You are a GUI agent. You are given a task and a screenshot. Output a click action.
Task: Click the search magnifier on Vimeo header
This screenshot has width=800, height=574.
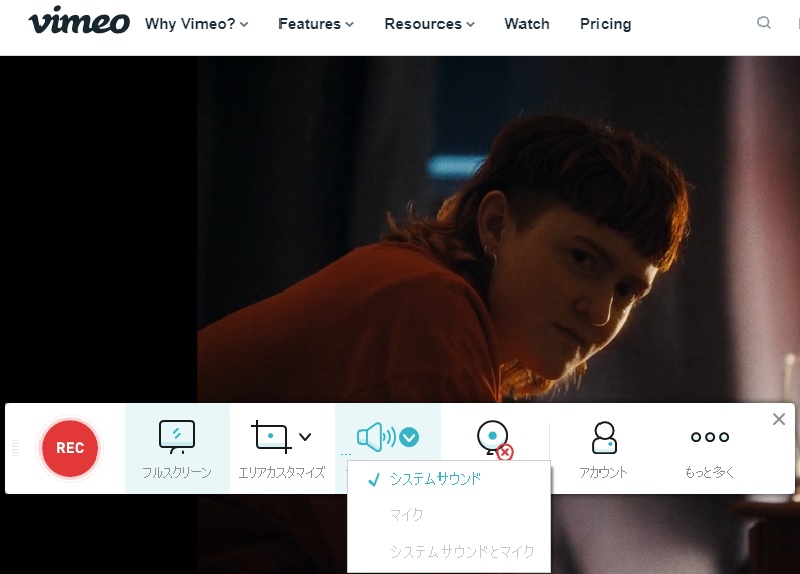[x=764, y=23]
